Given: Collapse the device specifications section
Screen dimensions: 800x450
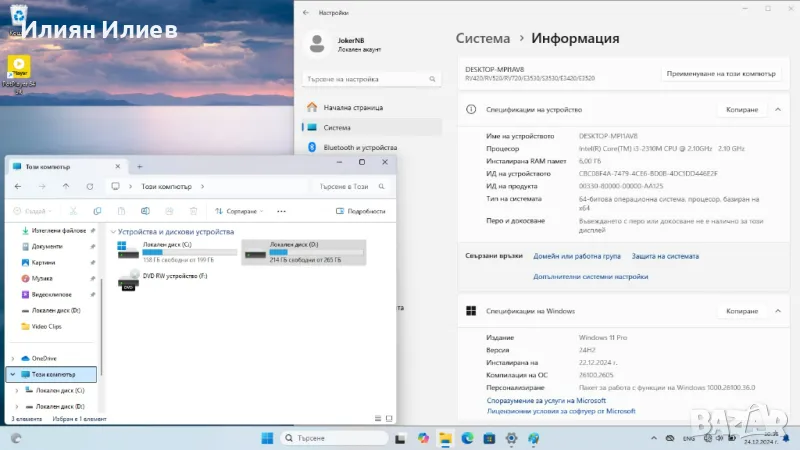Looking at the screenshot, I should (x=778, y=110).
